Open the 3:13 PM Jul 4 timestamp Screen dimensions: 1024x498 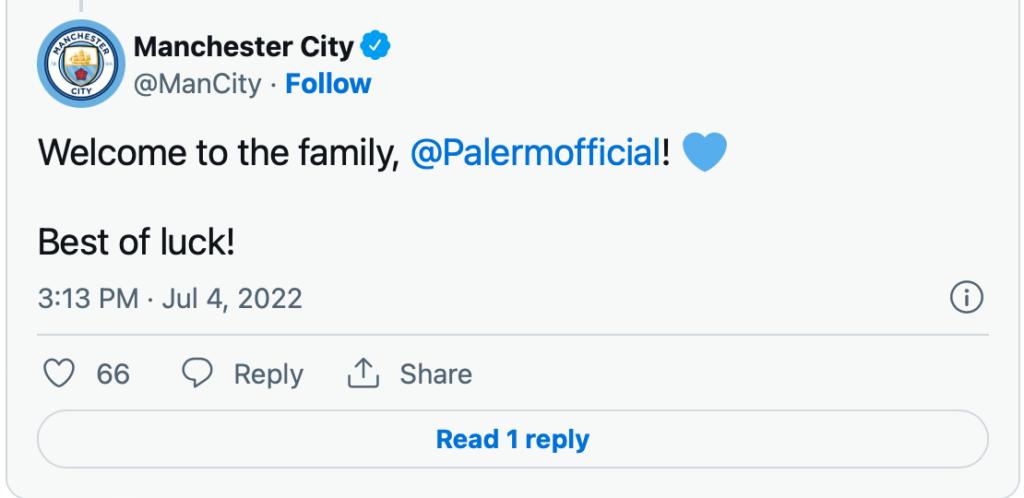pos(170,298)
